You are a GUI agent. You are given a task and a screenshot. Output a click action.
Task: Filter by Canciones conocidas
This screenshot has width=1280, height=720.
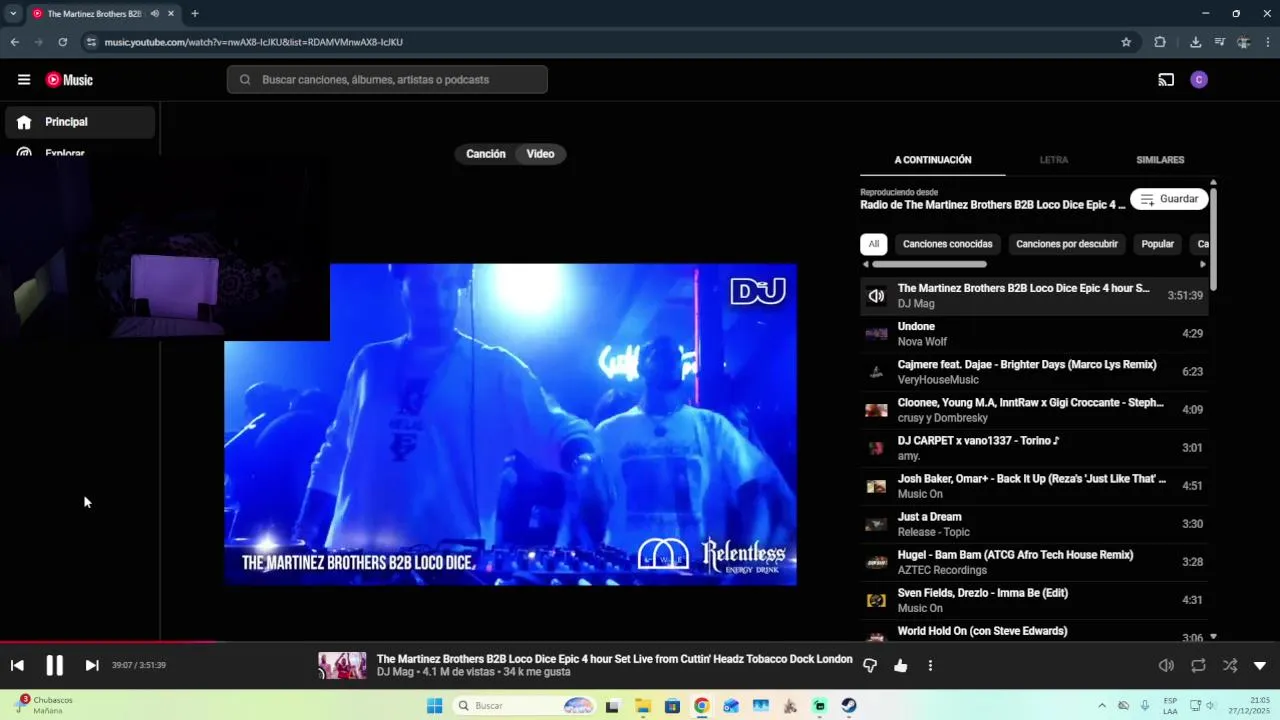tap(947, 244)
